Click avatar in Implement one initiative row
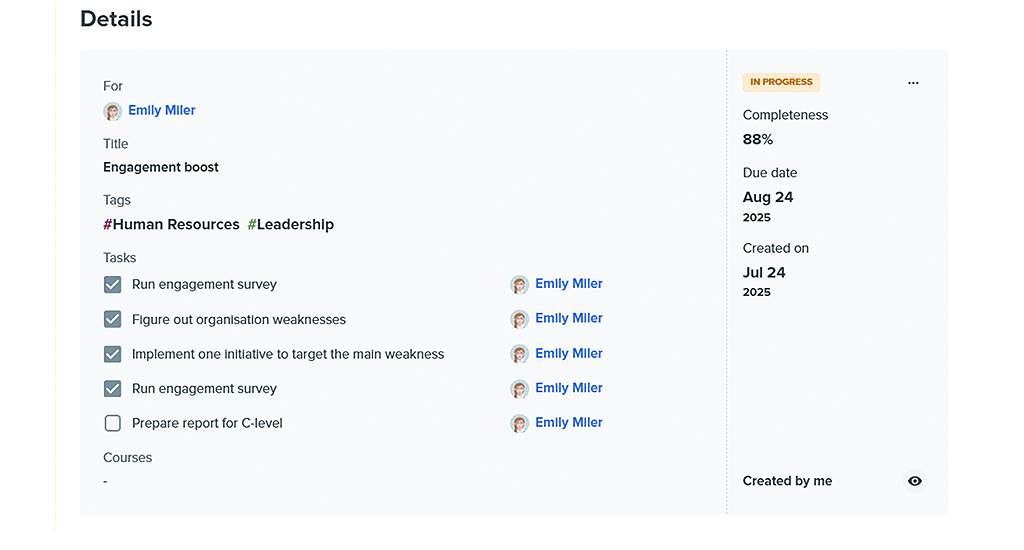The image size is (1024, 550). 519,354
